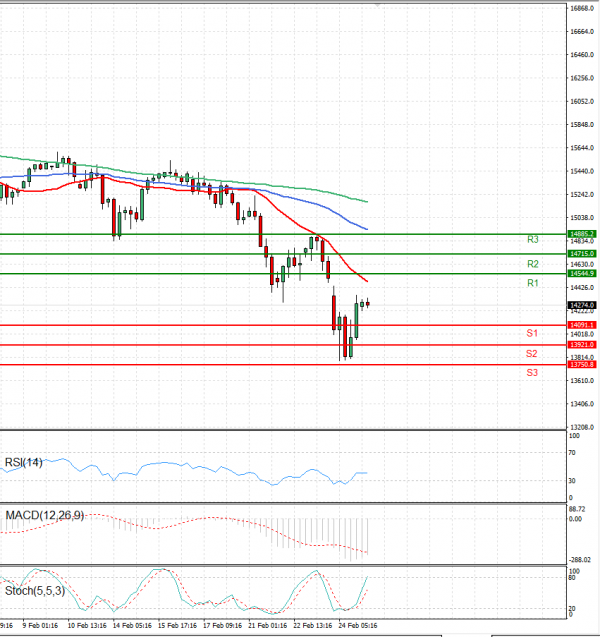Click the 24 Feb 05:16 time label

pos(357,625)
